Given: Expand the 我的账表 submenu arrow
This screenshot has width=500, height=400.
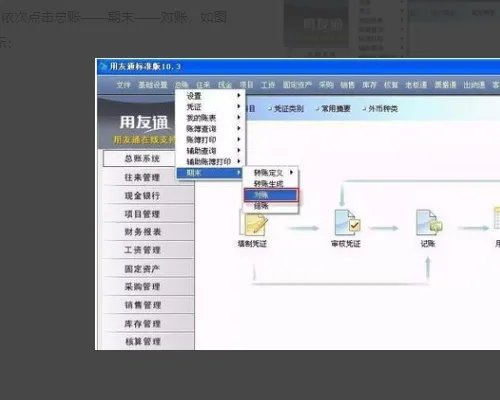Looking at the screenshot, I should pos(239,117).
